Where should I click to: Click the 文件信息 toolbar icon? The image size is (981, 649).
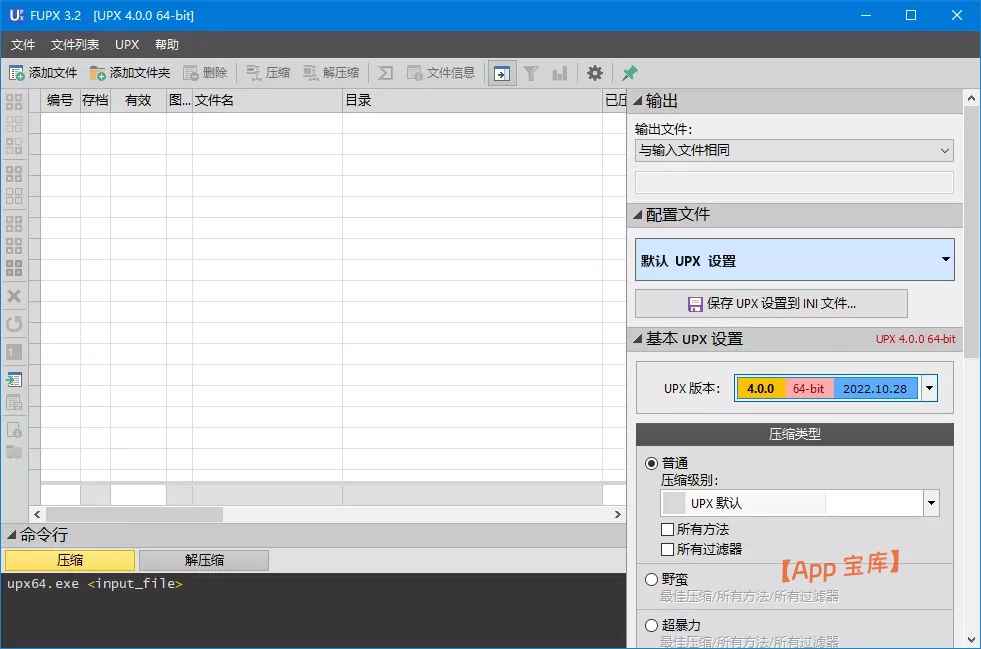415,73
